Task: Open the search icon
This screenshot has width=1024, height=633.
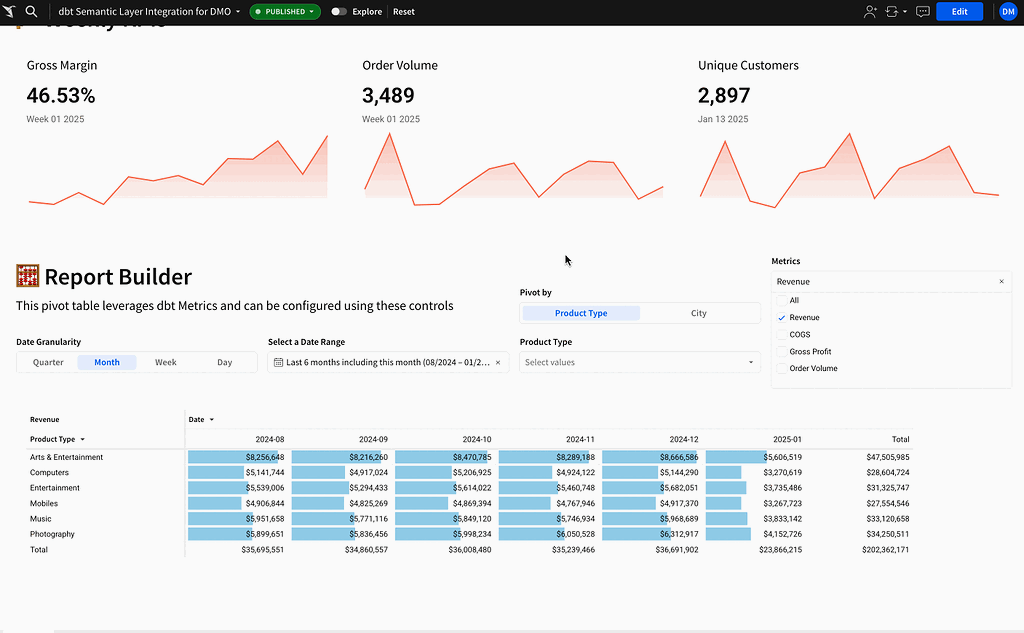Action: pyautogui.click(x=31, y=11)
